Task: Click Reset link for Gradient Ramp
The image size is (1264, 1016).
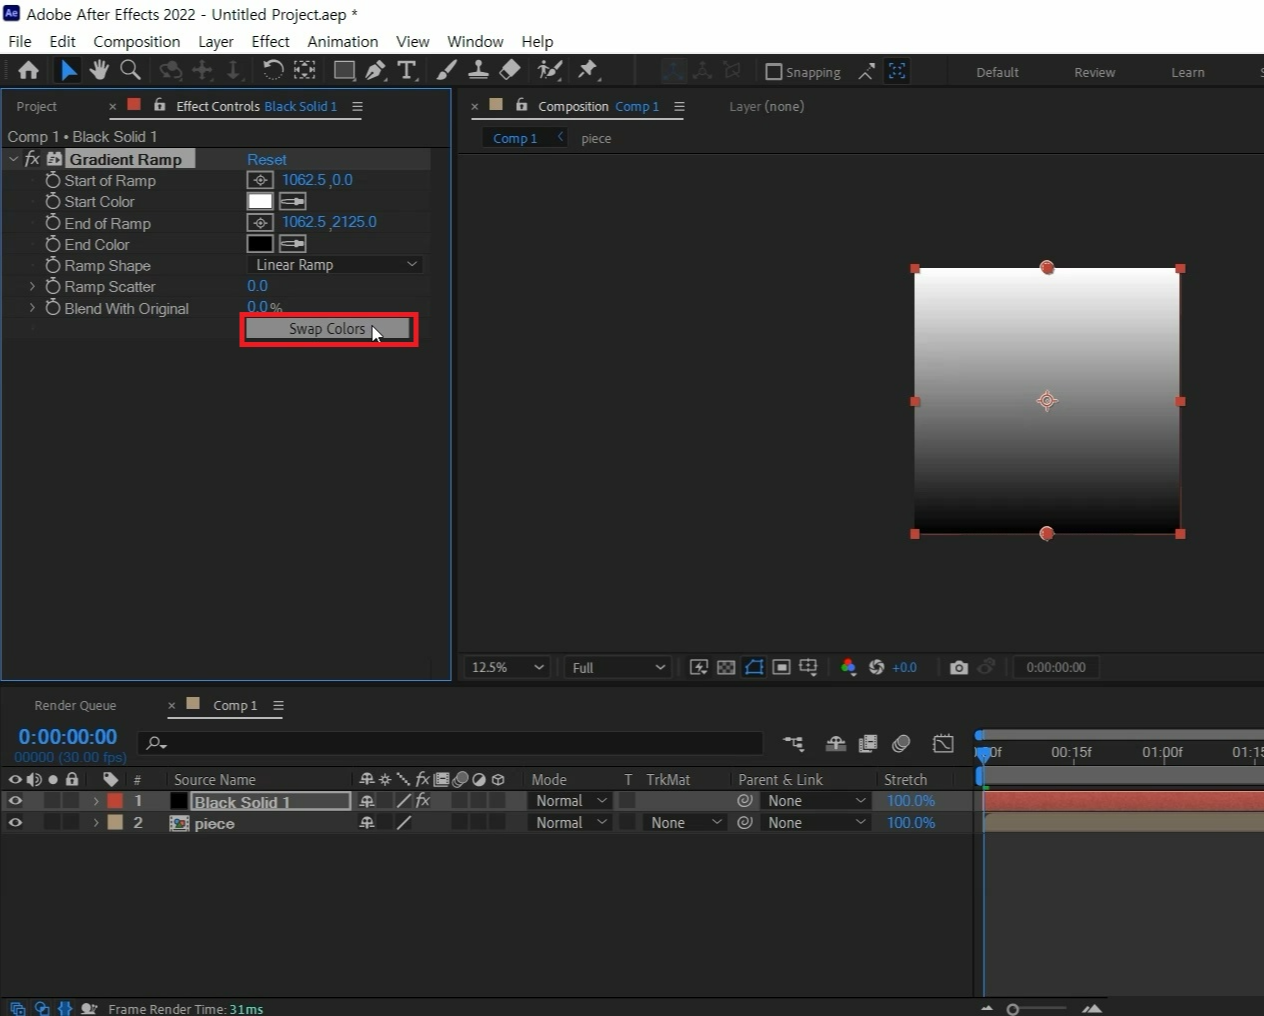Action: 266,159
